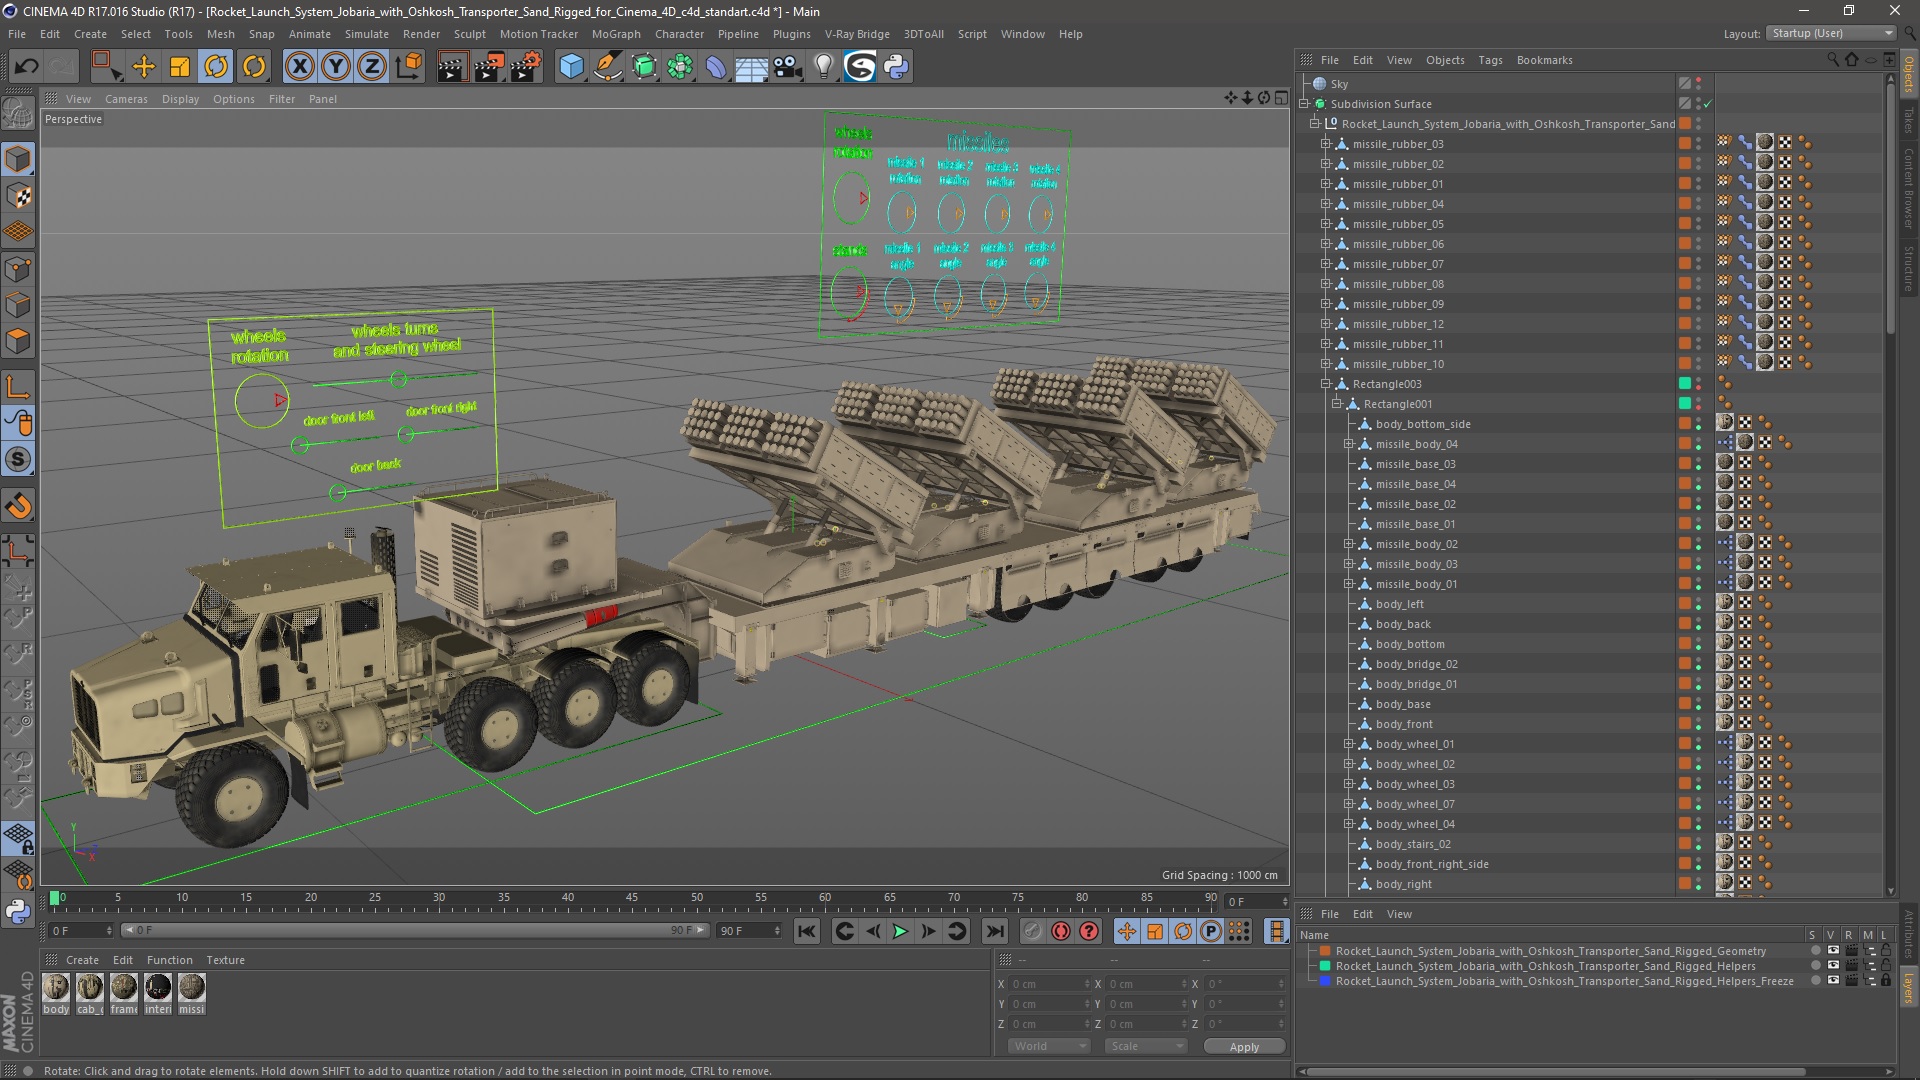Viewport: 1920px width, 1080px height.
Task: Click the Undo arrow icon
Action: pyautogui.click(x=26, y=67)
